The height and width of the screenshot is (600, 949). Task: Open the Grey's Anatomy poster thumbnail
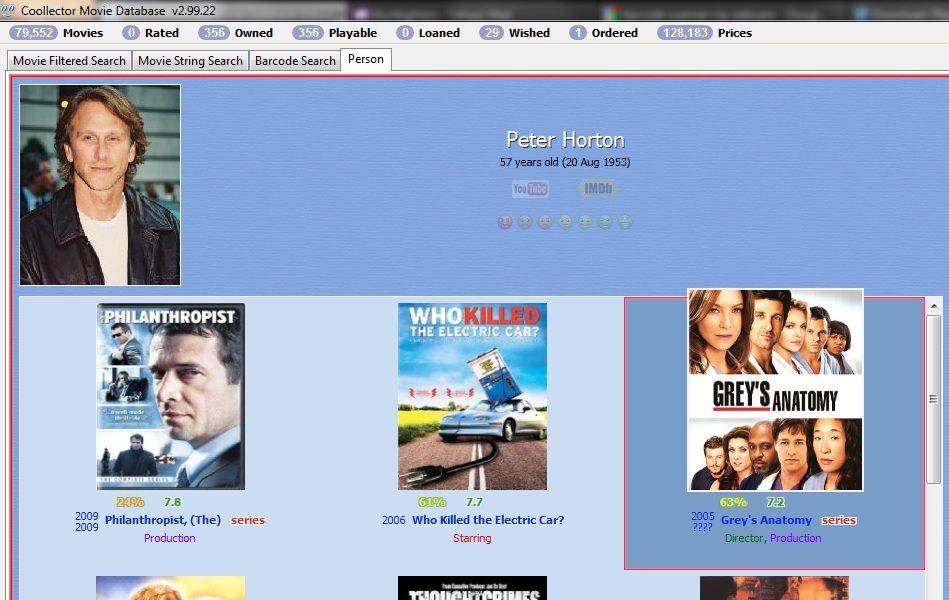click(x=775, y=390)
